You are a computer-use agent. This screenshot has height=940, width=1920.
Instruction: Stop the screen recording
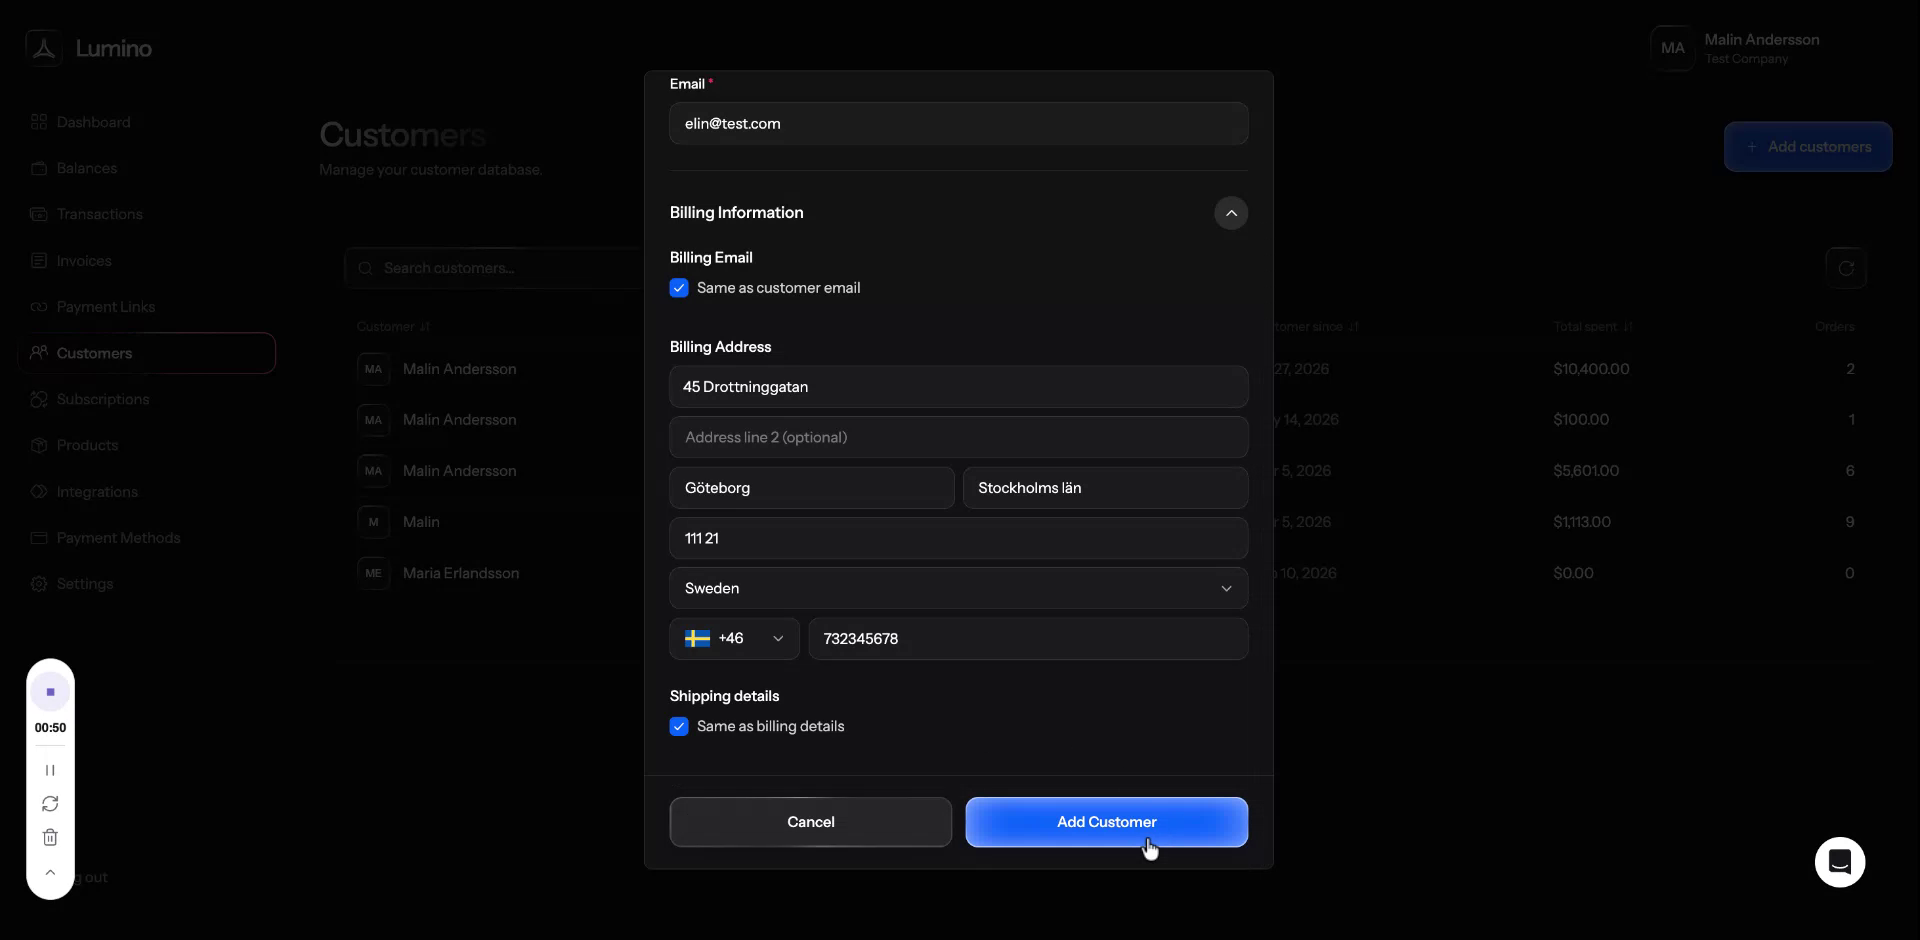[50, 692]
